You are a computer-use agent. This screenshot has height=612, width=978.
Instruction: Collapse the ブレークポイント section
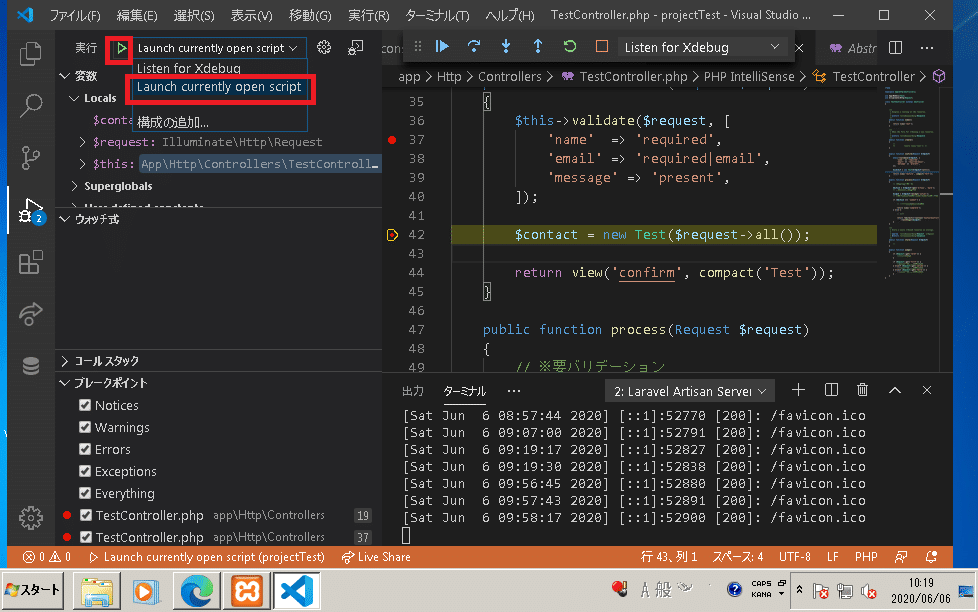coord(64,383)
